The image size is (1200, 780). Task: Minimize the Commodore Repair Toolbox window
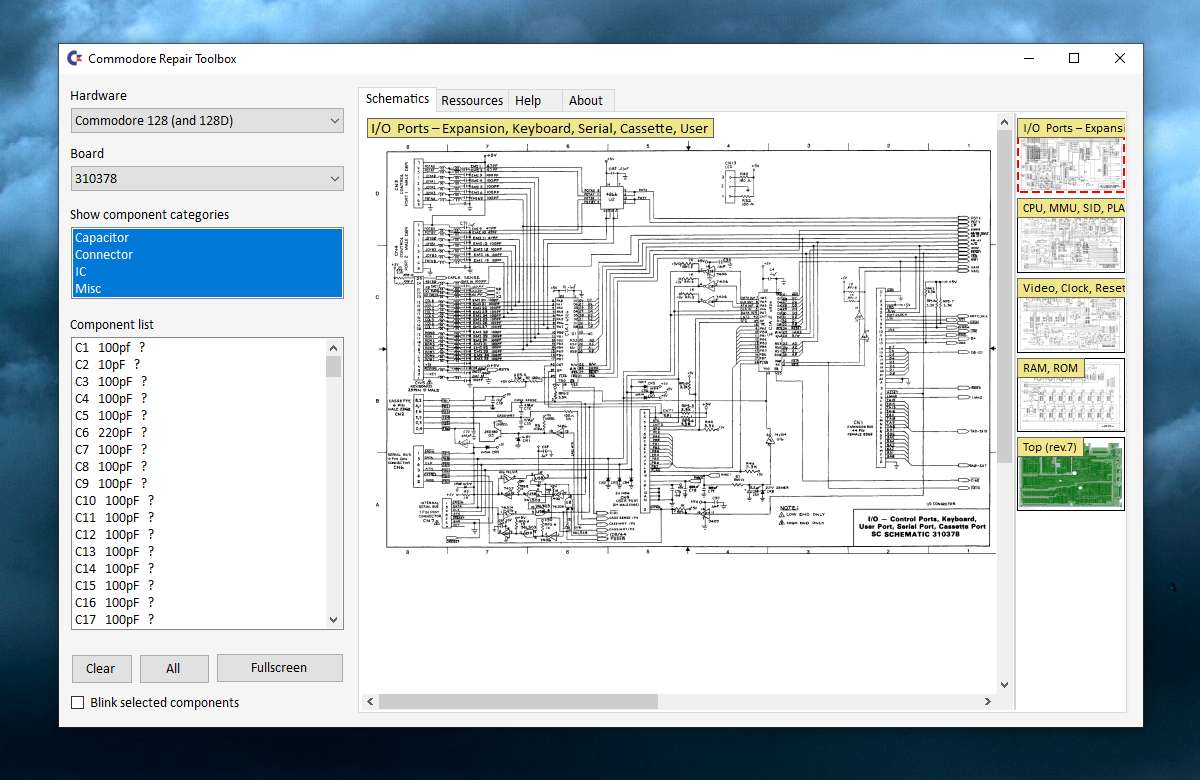[x=1028, y=58]
